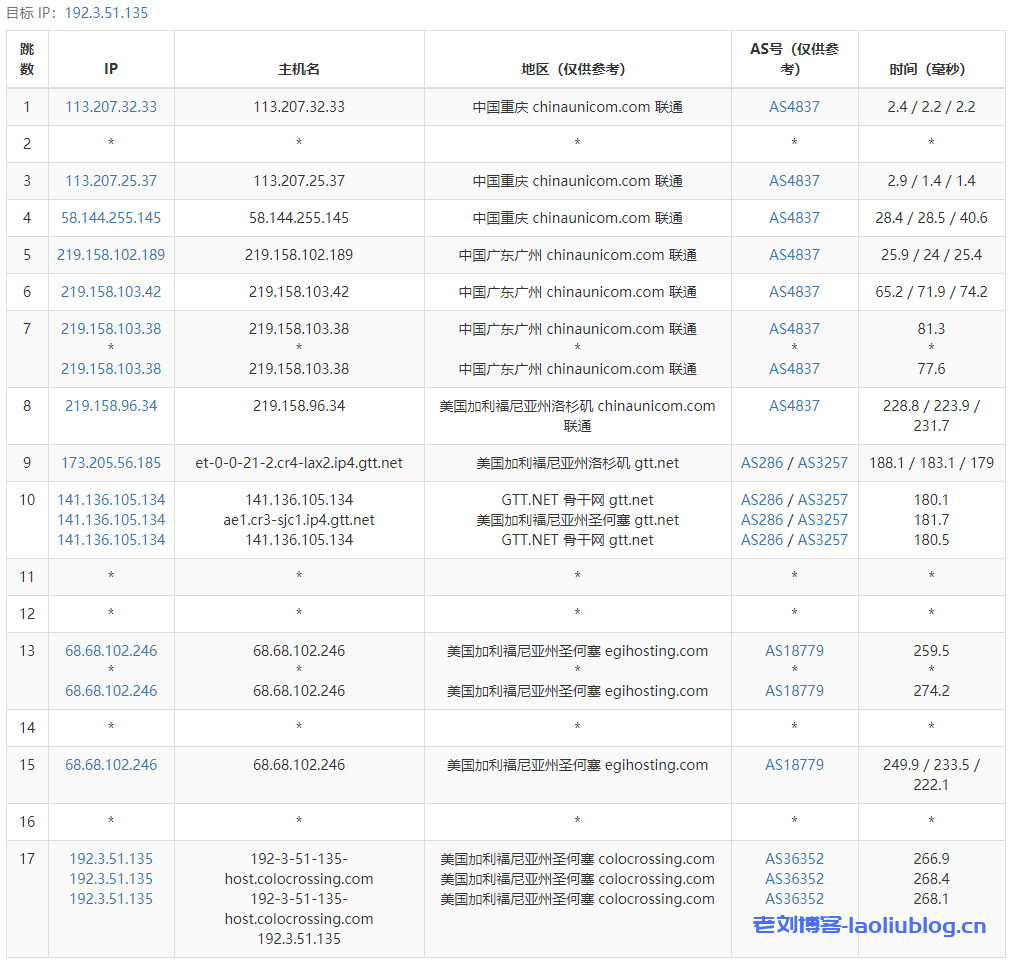The width and height of the screenshot is (1012, 963).
Task: Click the AS3257 link in hop 9 row
Action: click(x=822, y=463)
